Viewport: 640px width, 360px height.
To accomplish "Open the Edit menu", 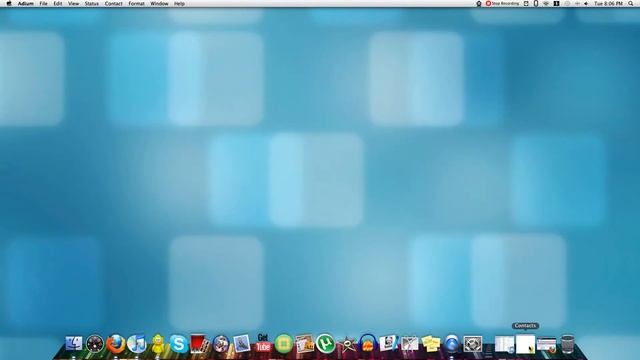I will [58, 4].
